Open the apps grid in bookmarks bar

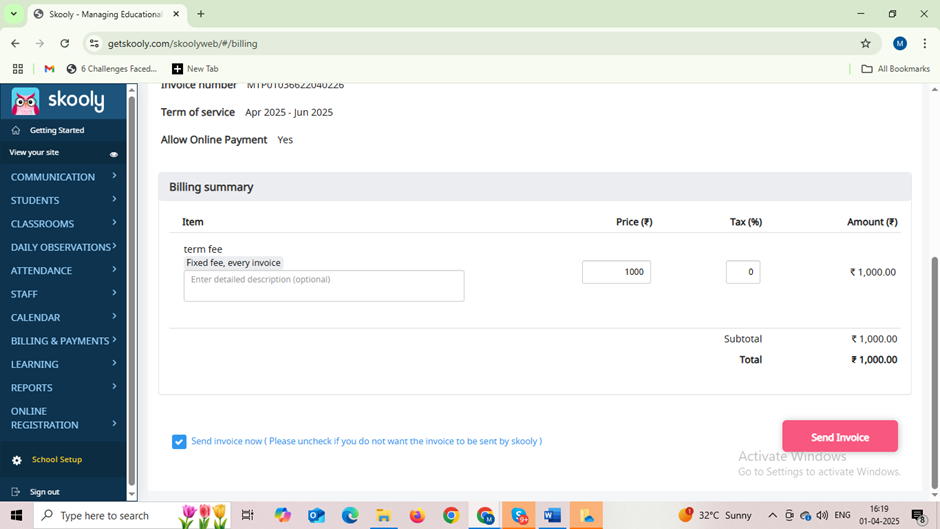point(18,69)
